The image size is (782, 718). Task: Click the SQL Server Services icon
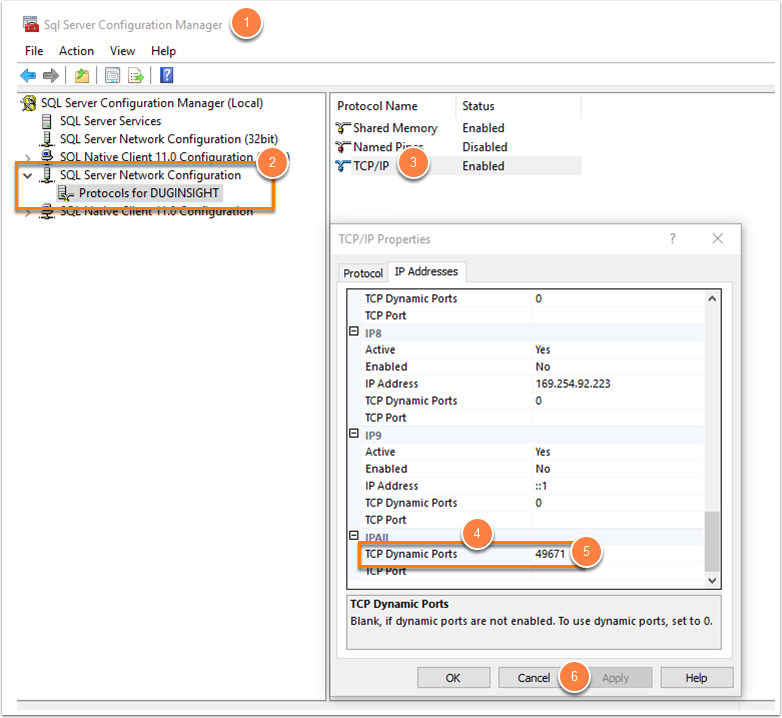(46, 121)
